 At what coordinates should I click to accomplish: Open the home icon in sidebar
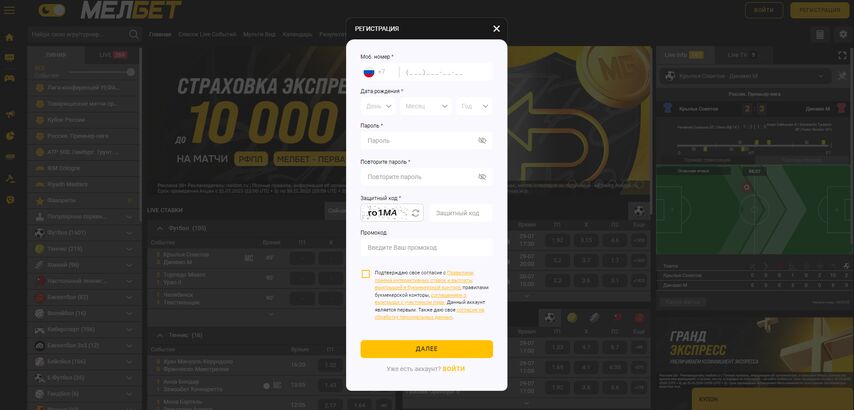[9, 38]
